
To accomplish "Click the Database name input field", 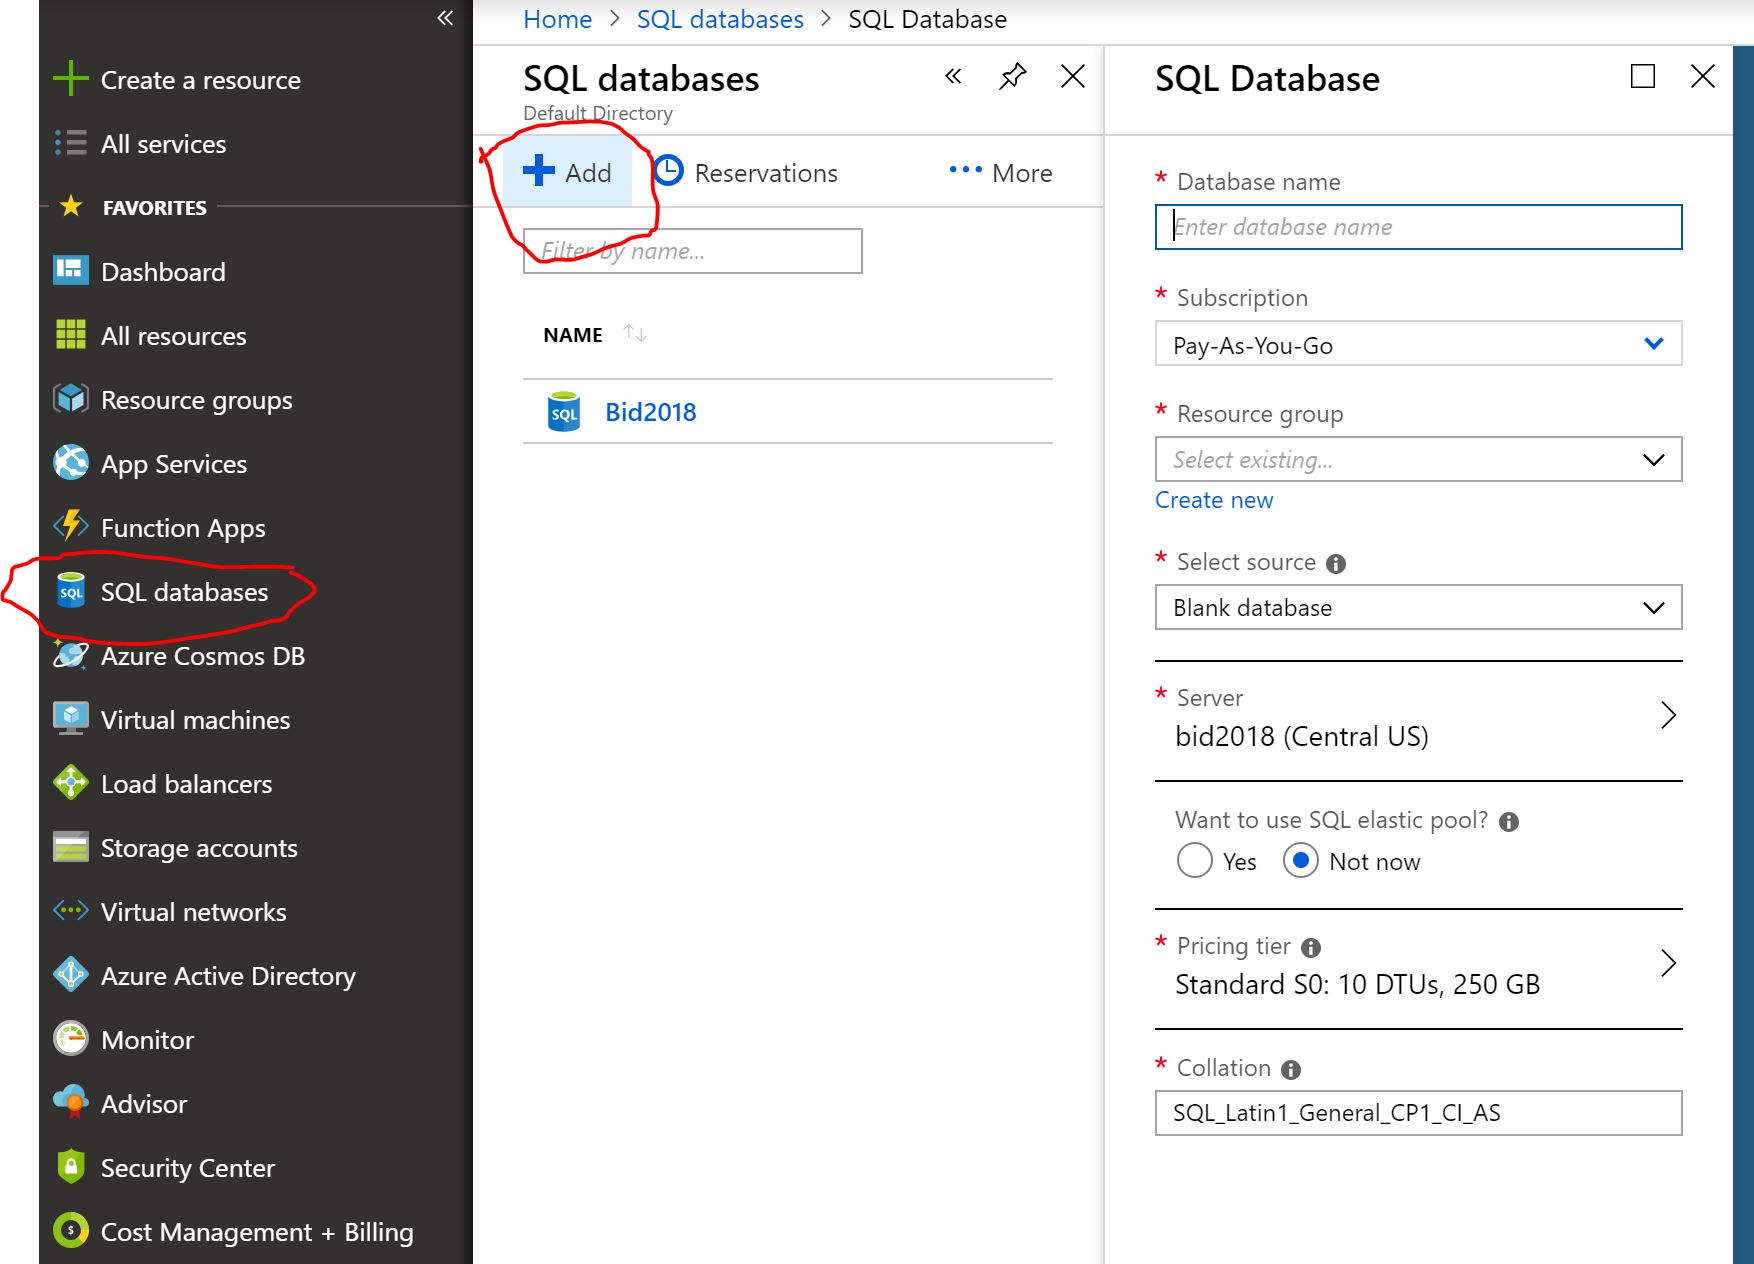I will [x=1418, y=227].
